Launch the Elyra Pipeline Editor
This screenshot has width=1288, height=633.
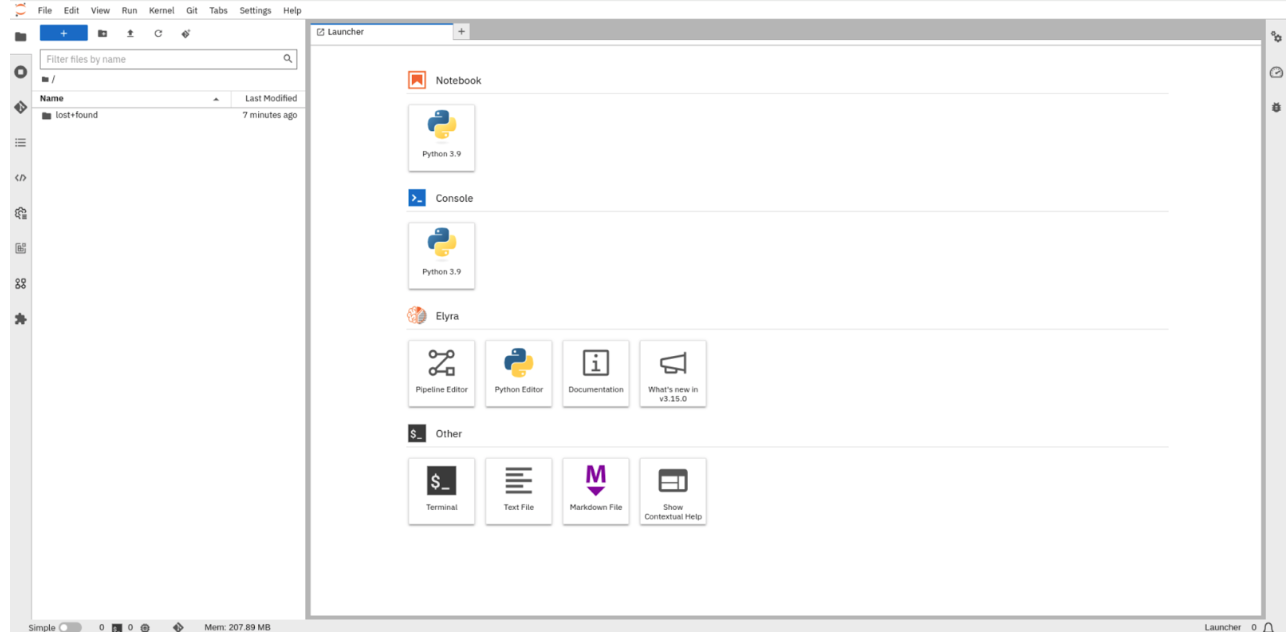coord(441,373)
